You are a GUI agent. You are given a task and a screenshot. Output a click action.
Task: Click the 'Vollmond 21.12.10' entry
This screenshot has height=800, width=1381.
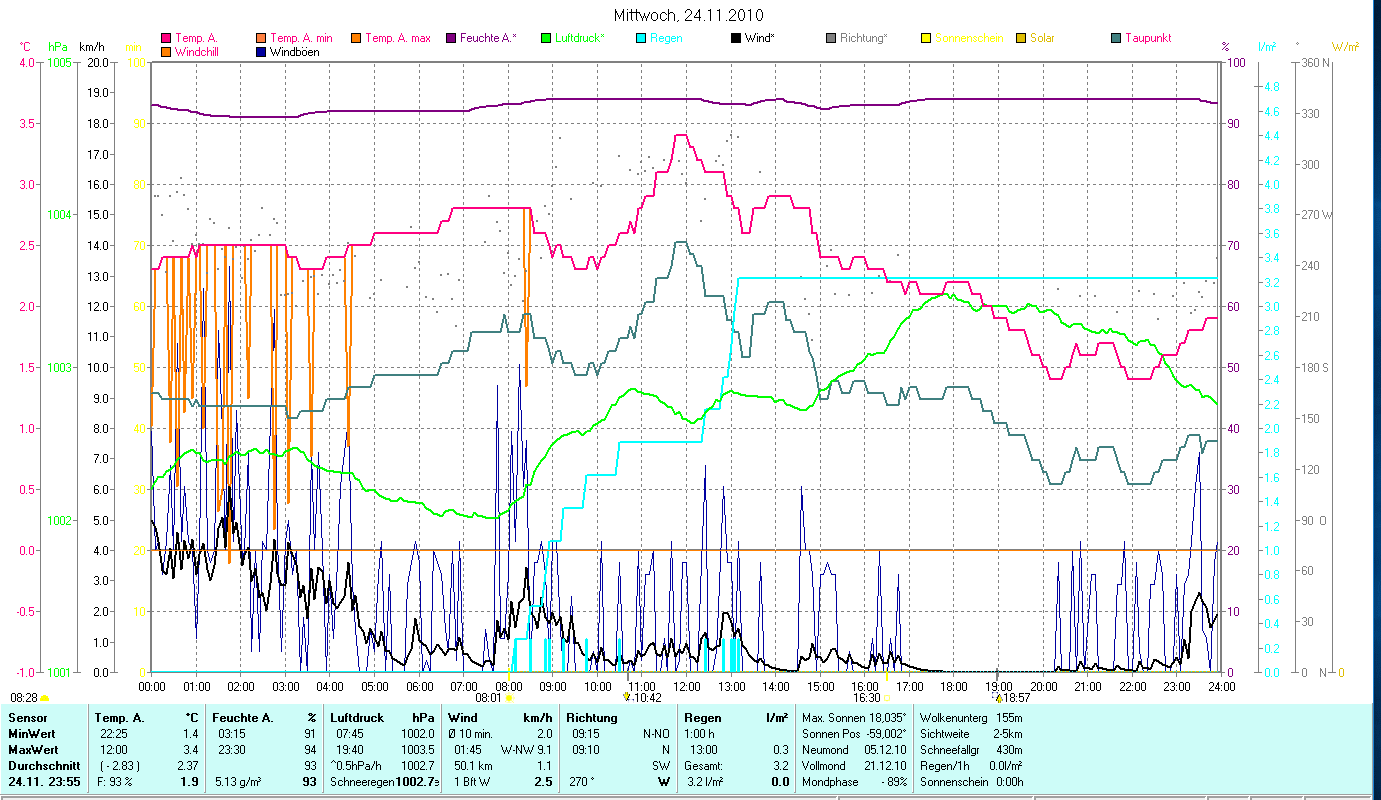853,765
